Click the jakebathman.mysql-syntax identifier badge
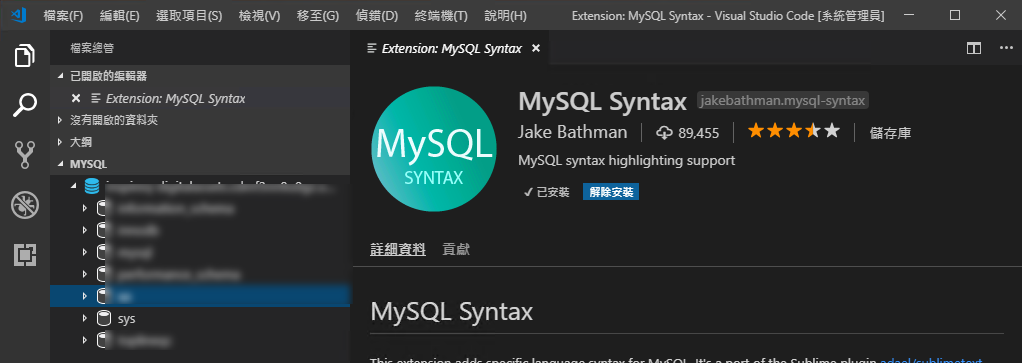The image size is (1022, 363). point(783,101)
